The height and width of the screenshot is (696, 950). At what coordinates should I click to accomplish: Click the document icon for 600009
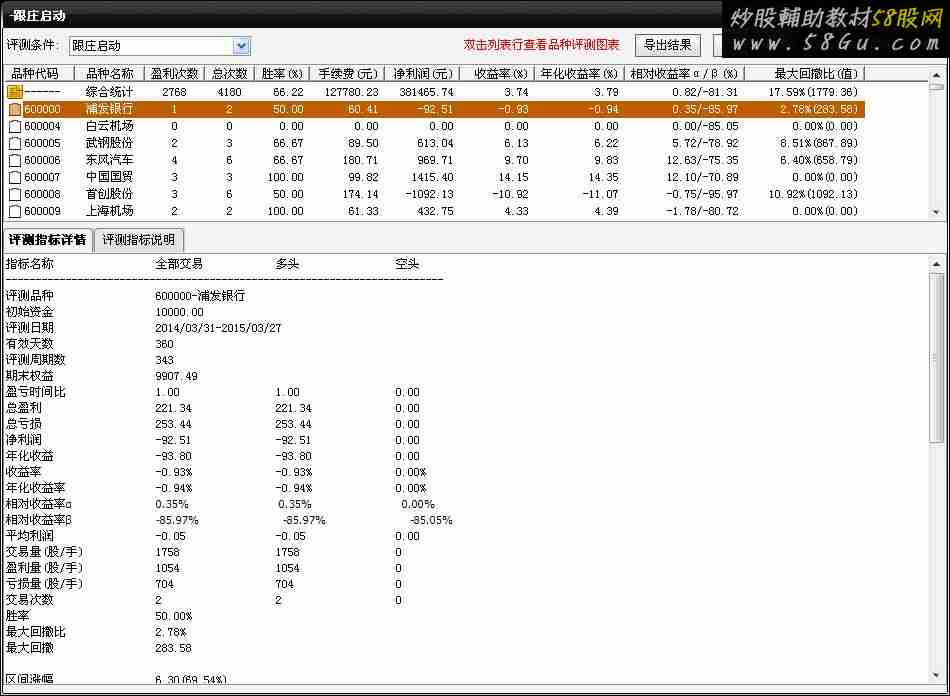tap(15, 211)
